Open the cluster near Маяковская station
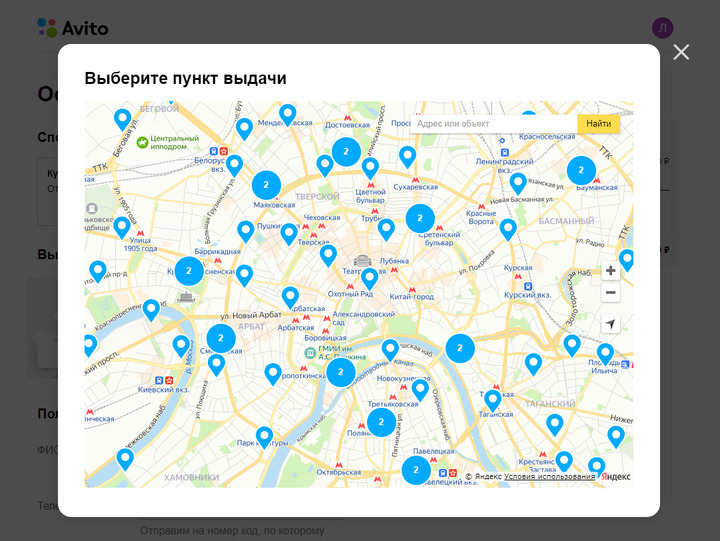The image size is (720, 541). (266, 185)
